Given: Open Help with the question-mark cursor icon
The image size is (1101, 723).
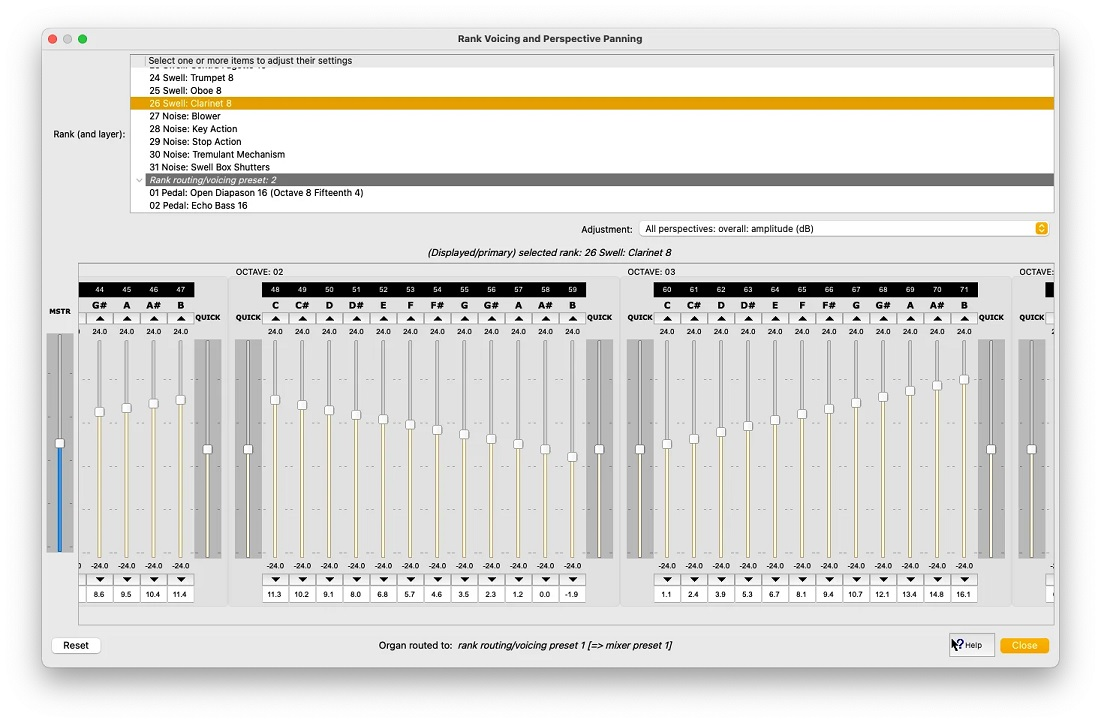Looking at the screenshot, I should click(x=971, y=645).
